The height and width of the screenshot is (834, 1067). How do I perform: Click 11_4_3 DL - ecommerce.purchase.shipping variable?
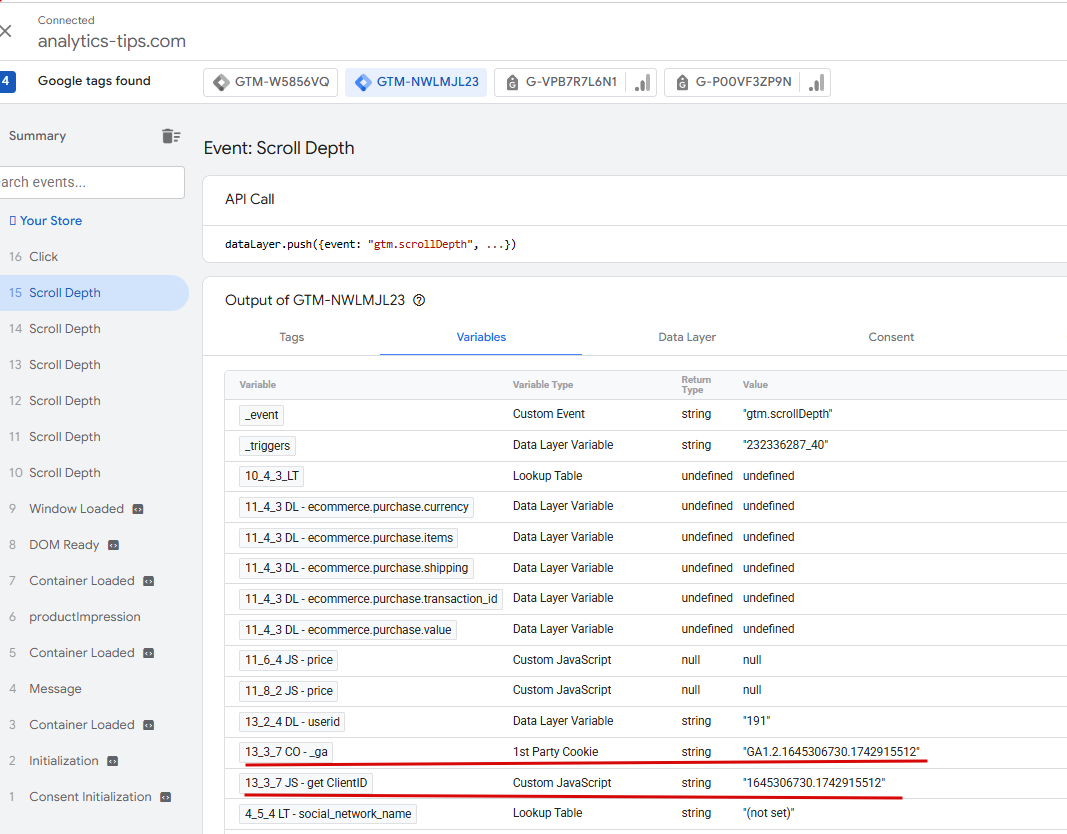[357, 568]
